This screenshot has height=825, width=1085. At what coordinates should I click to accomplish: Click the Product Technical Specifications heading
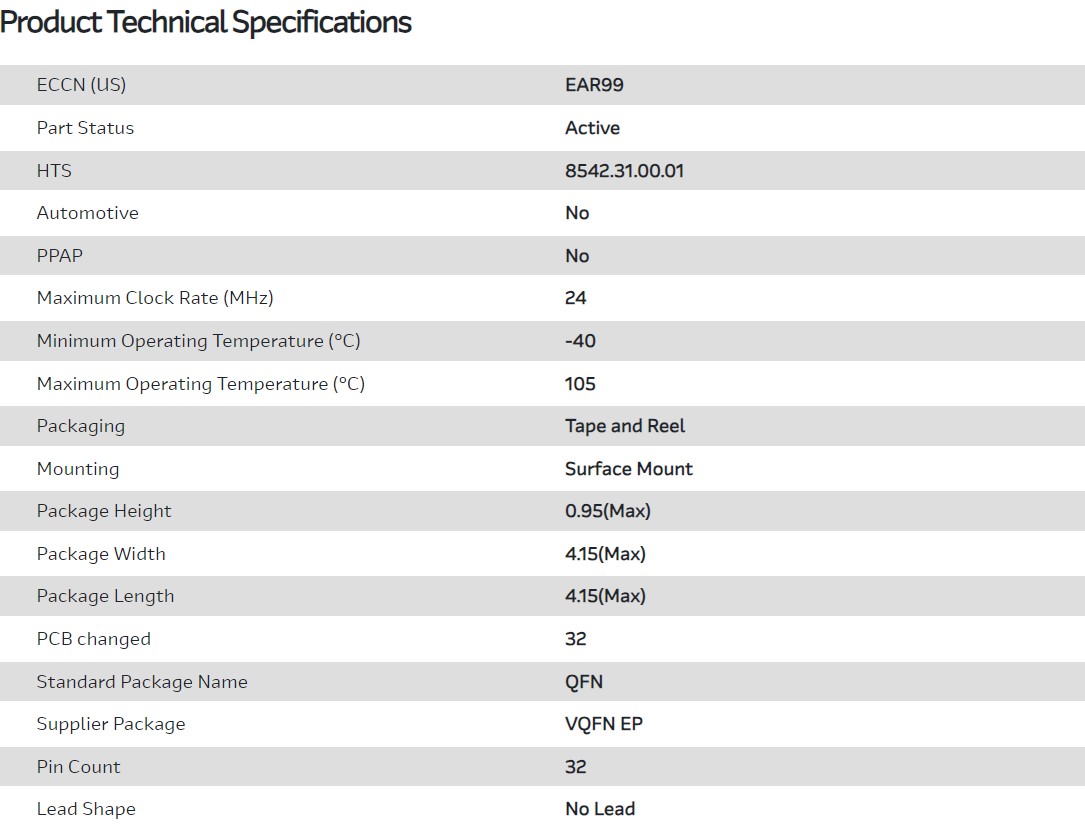206,22
